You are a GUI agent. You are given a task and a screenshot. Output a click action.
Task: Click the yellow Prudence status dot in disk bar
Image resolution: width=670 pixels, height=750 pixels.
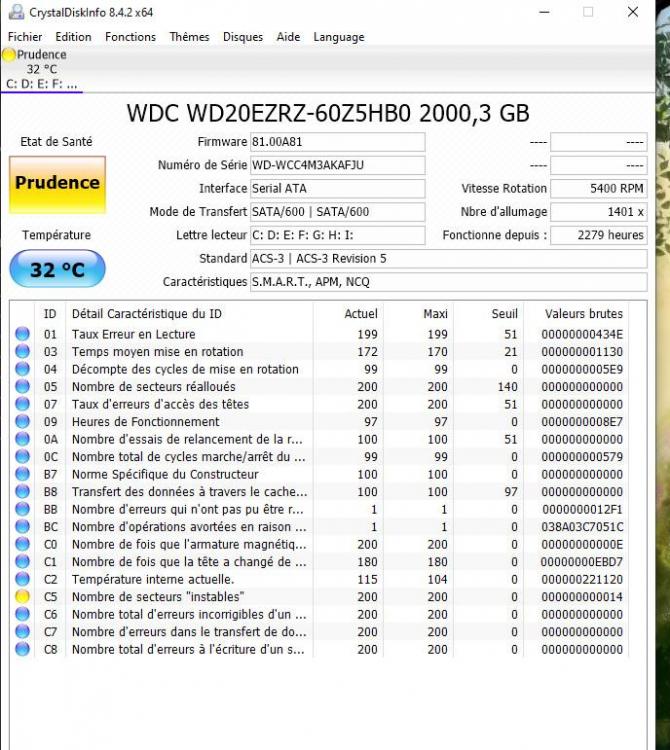[9, 55]
